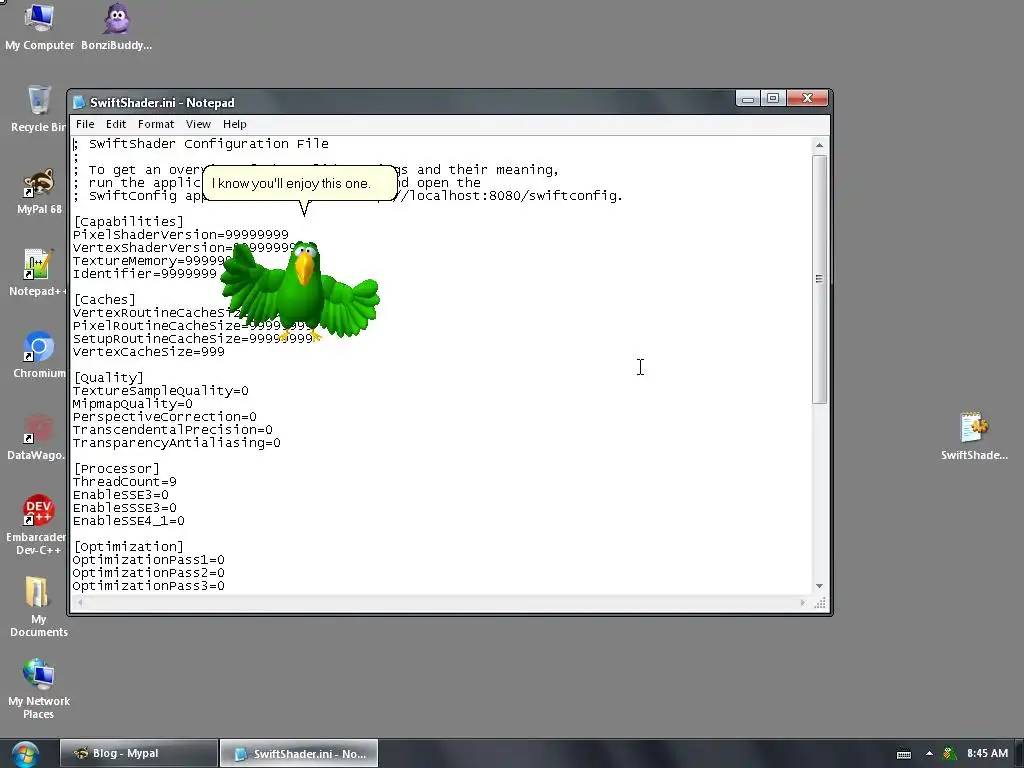Open the Format menu in Notepad

pyautogui.click(x=155, y=124)
